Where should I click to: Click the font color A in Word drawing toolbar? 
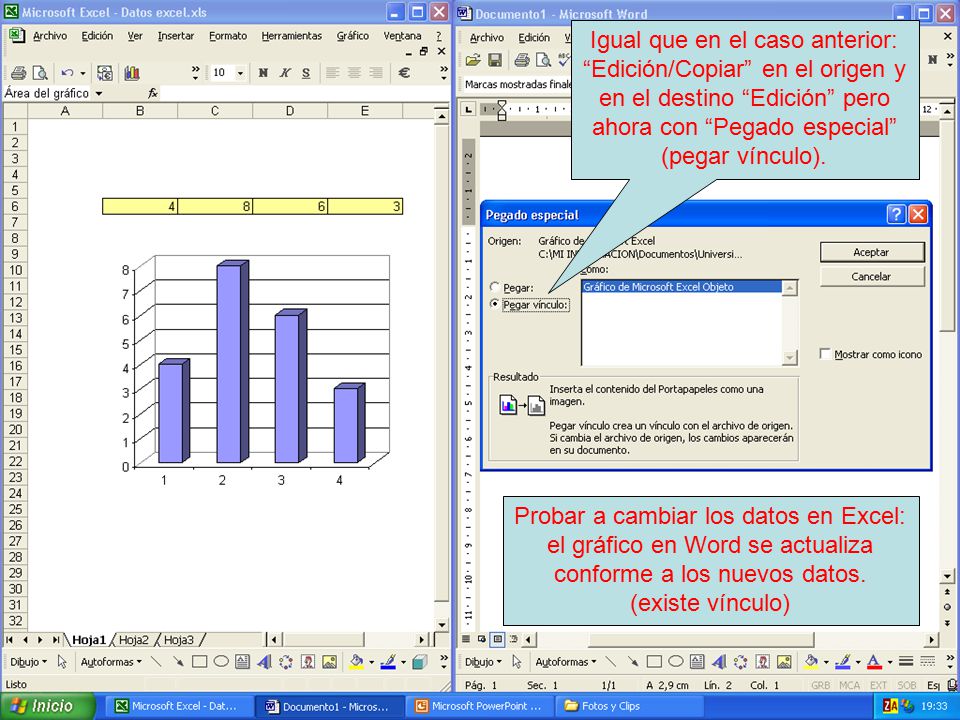[875, 662]
